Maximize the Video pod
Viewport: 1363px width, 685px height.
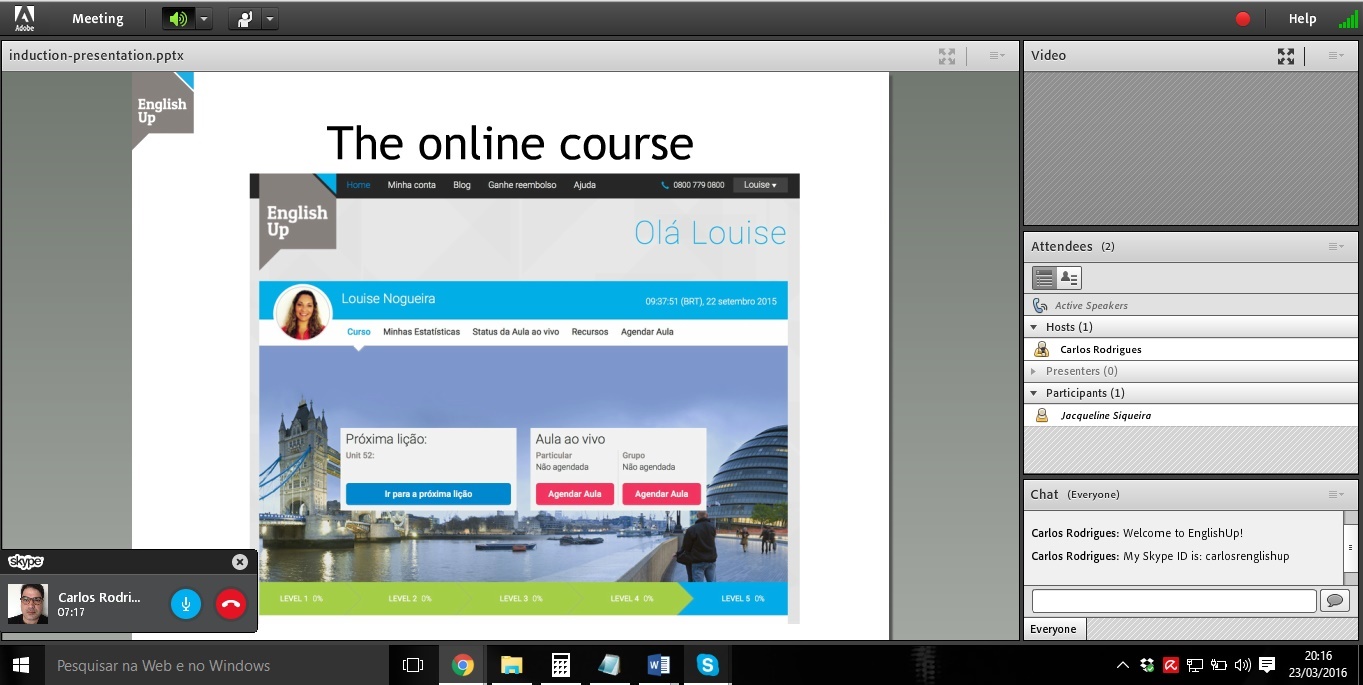click(x=1286, y=56)
